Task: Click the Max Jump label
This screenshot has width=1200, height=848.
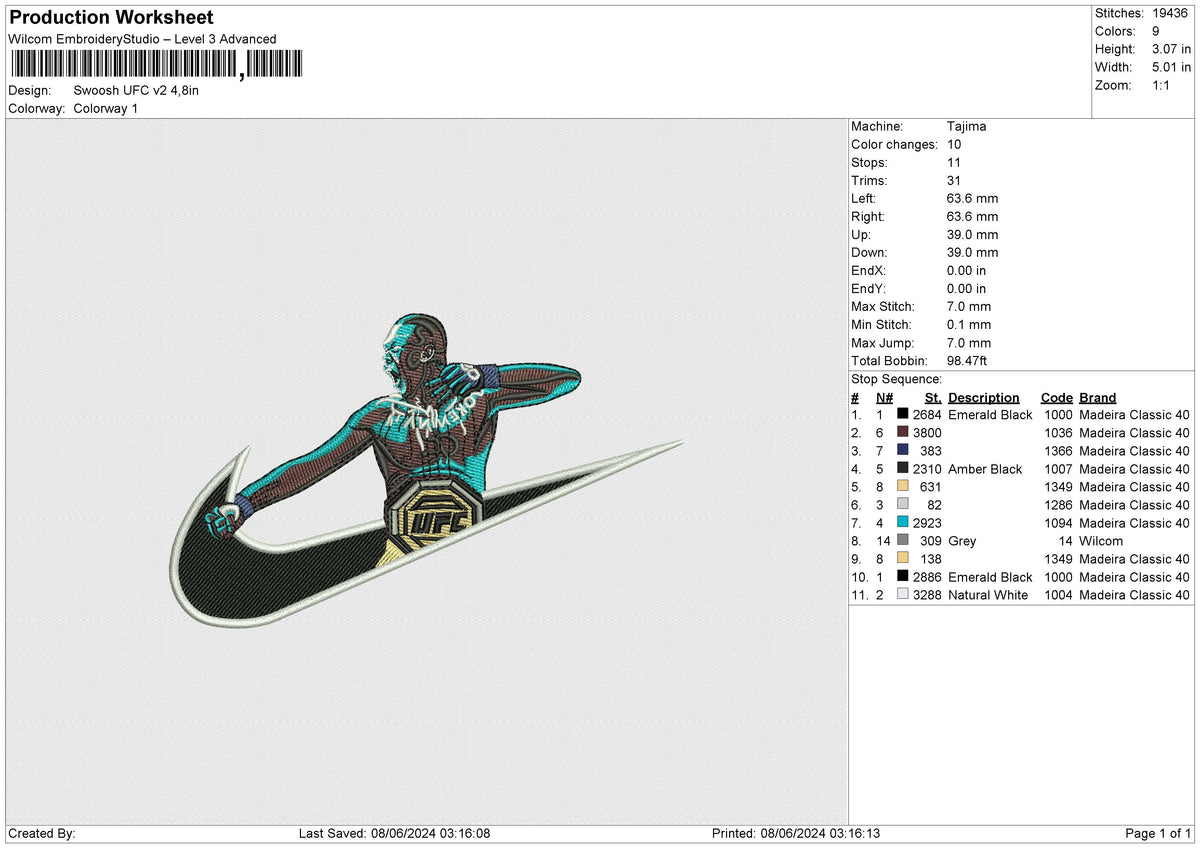Action: (881, 343)
